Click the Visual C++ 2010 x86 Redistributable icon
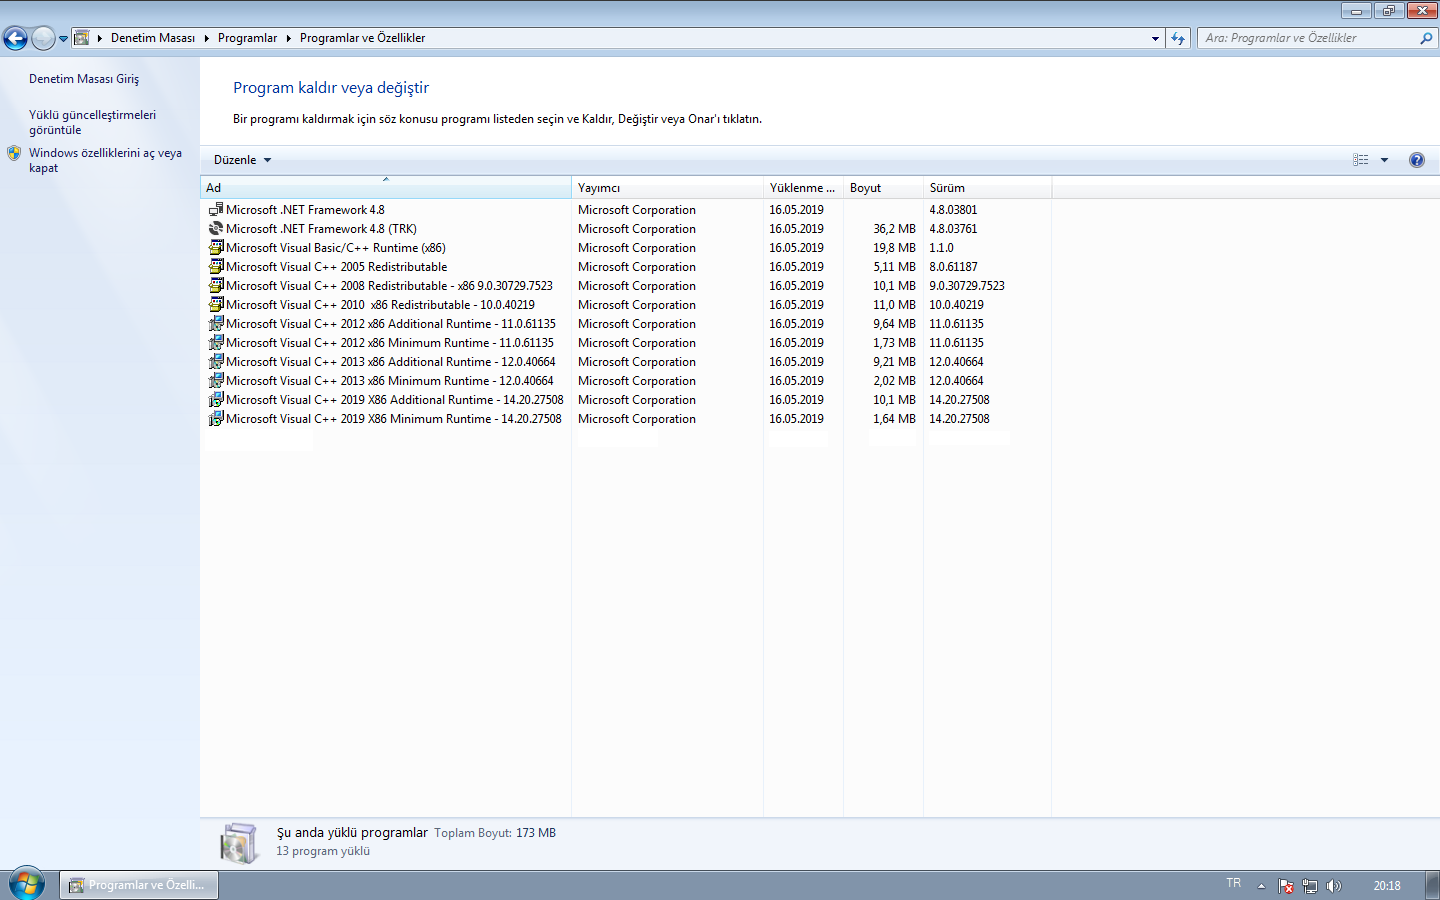The height and width of the screenshot is (900, 1440). (216, 305)
